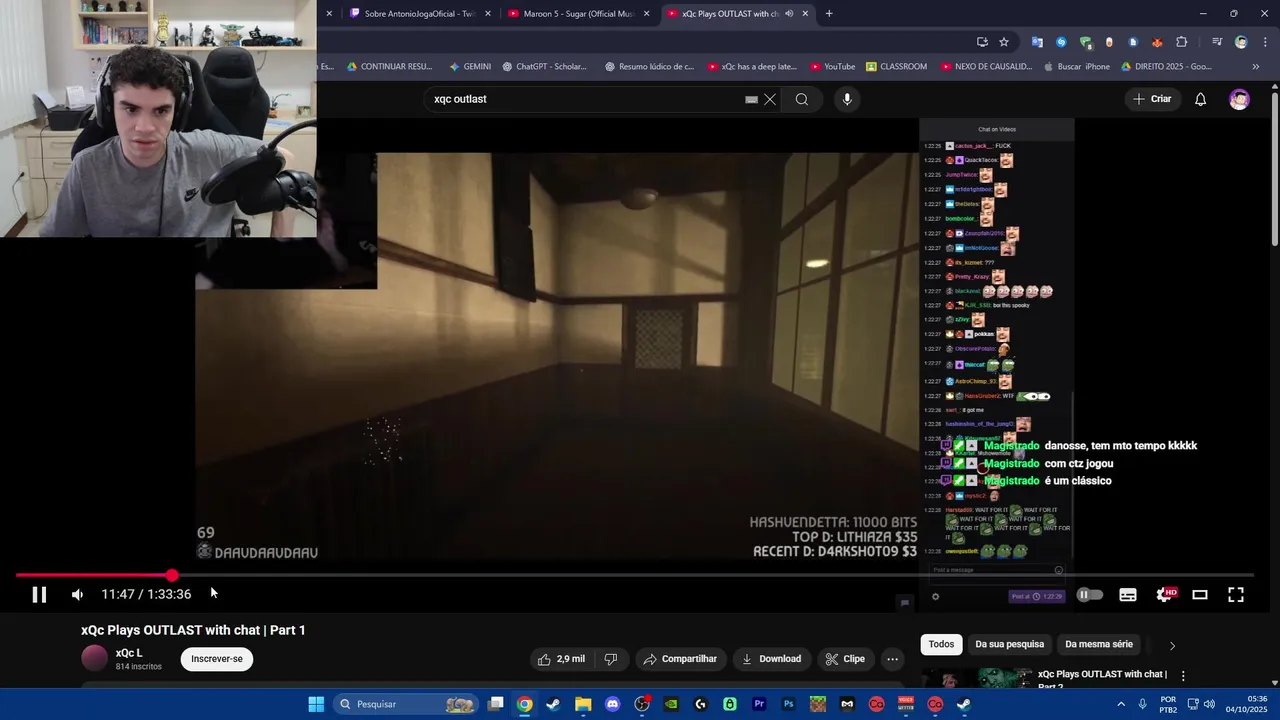Clear the search text with the X
Image resolution: width=1280 pixels, height=720 pixels.
tap(770, 99)
